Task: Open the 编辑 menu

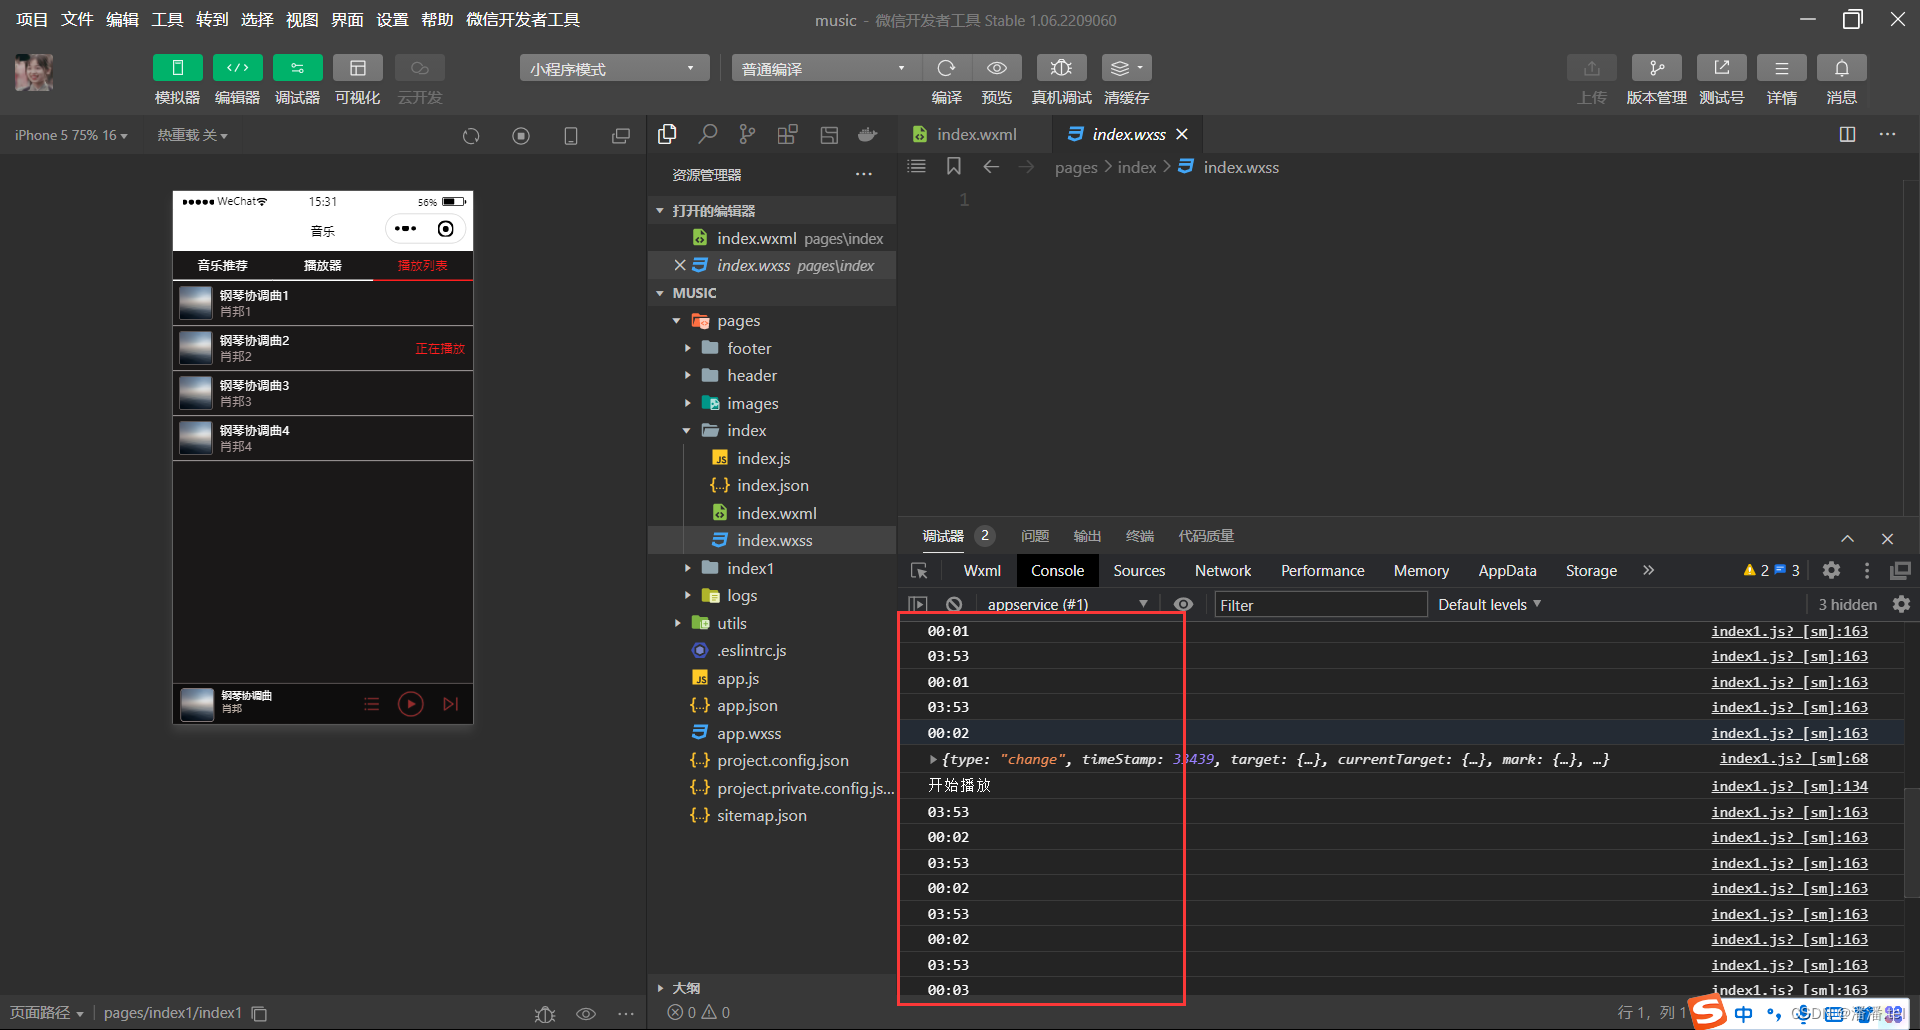Action: point(122,20)
